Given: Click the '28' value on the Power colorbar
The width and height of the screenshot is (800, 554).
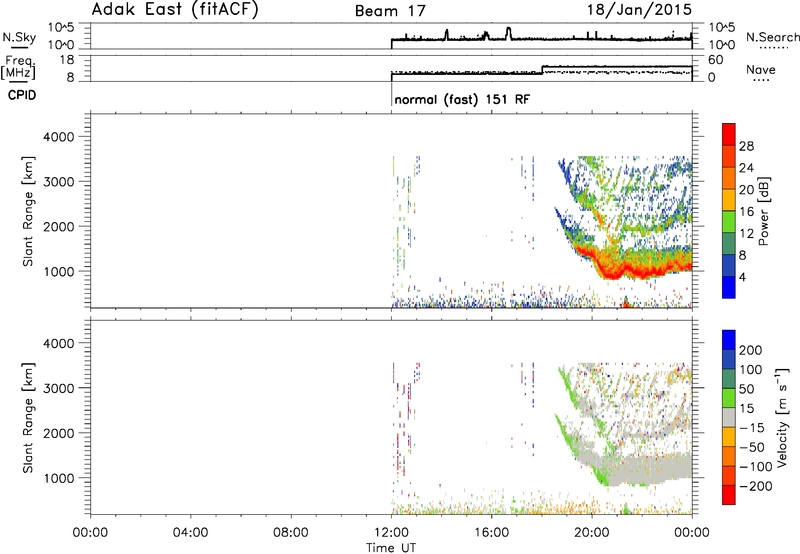Looking at the screenshot, I should (x=746, y=146).
